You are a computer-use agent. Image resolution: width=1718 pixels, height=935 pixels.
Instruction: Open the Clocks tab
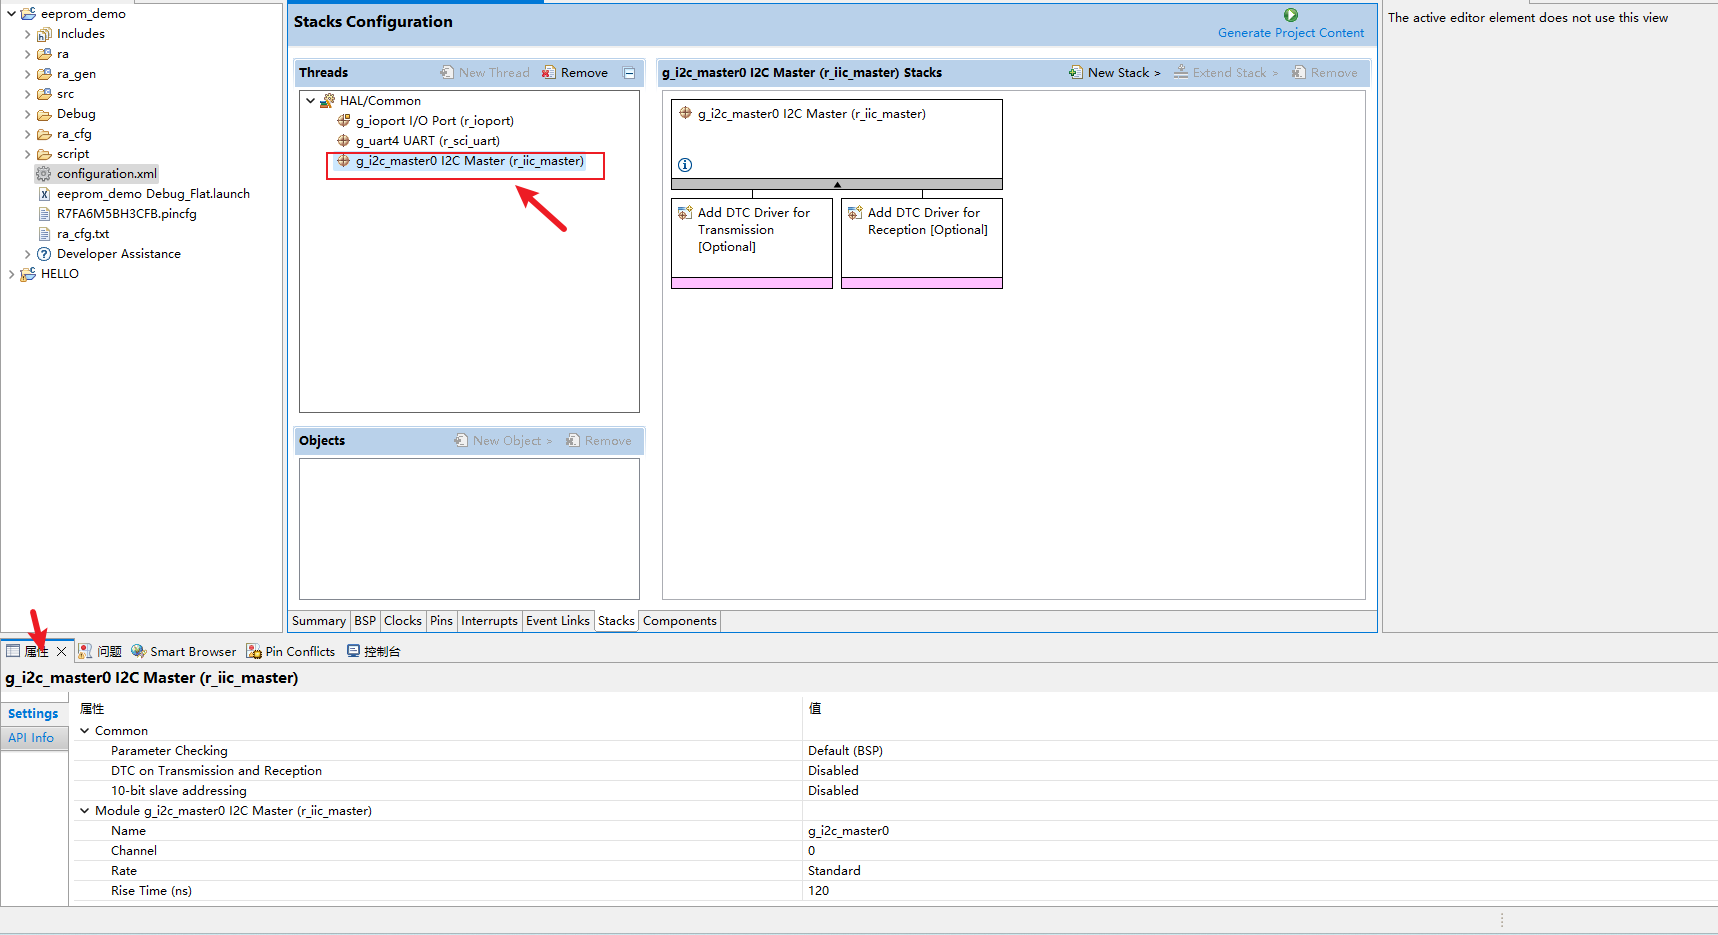tap(403, 621)
